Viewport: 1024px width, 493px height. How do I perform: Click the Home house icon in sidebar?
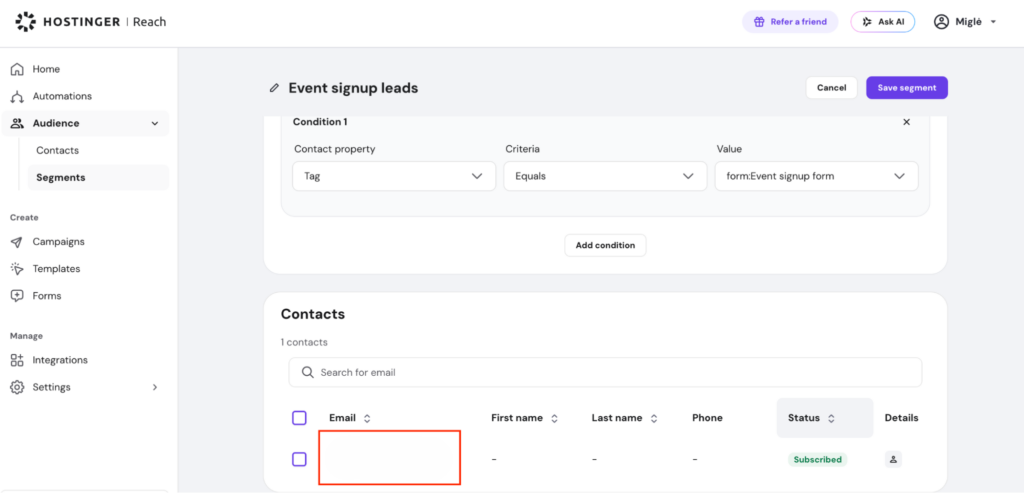click(x=18, y=69)
